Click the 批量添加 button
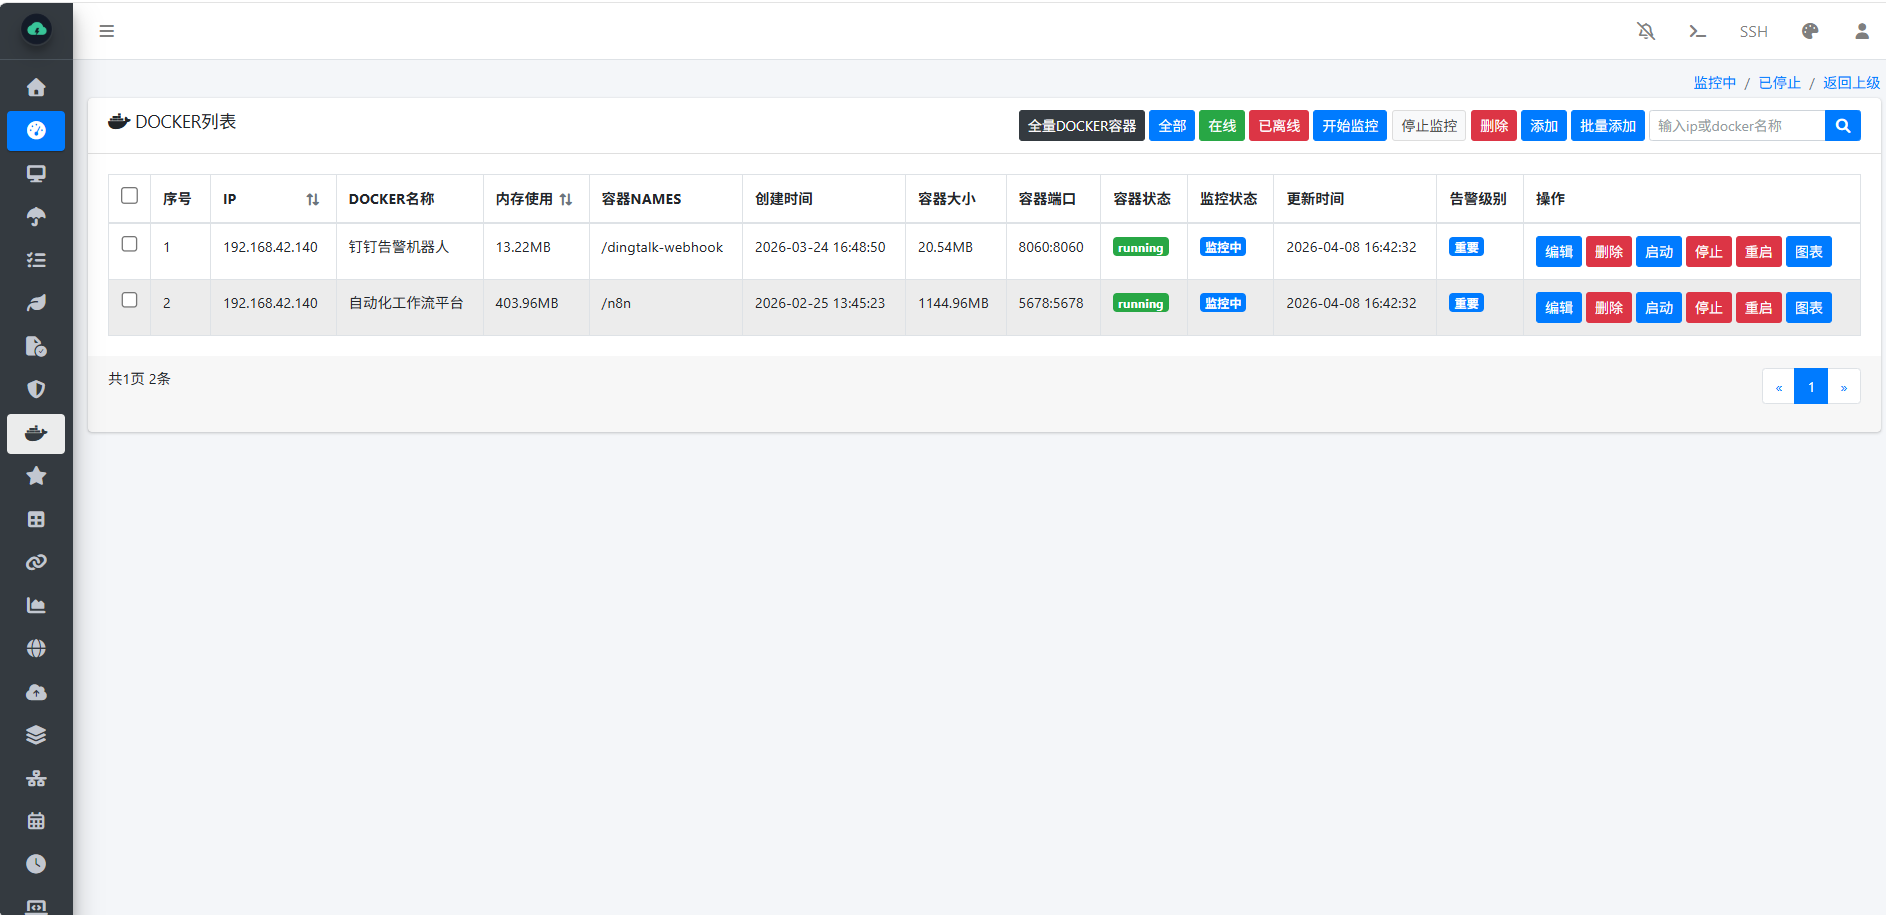Screen dimensions: 1886x915 pyautogui.click(x=1607, y=126)
